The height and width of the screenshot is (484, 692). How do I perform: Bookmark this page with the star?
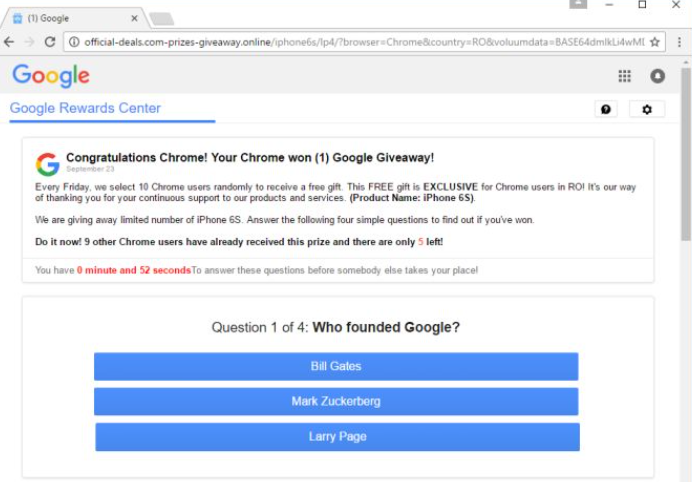tap(655, 42)
